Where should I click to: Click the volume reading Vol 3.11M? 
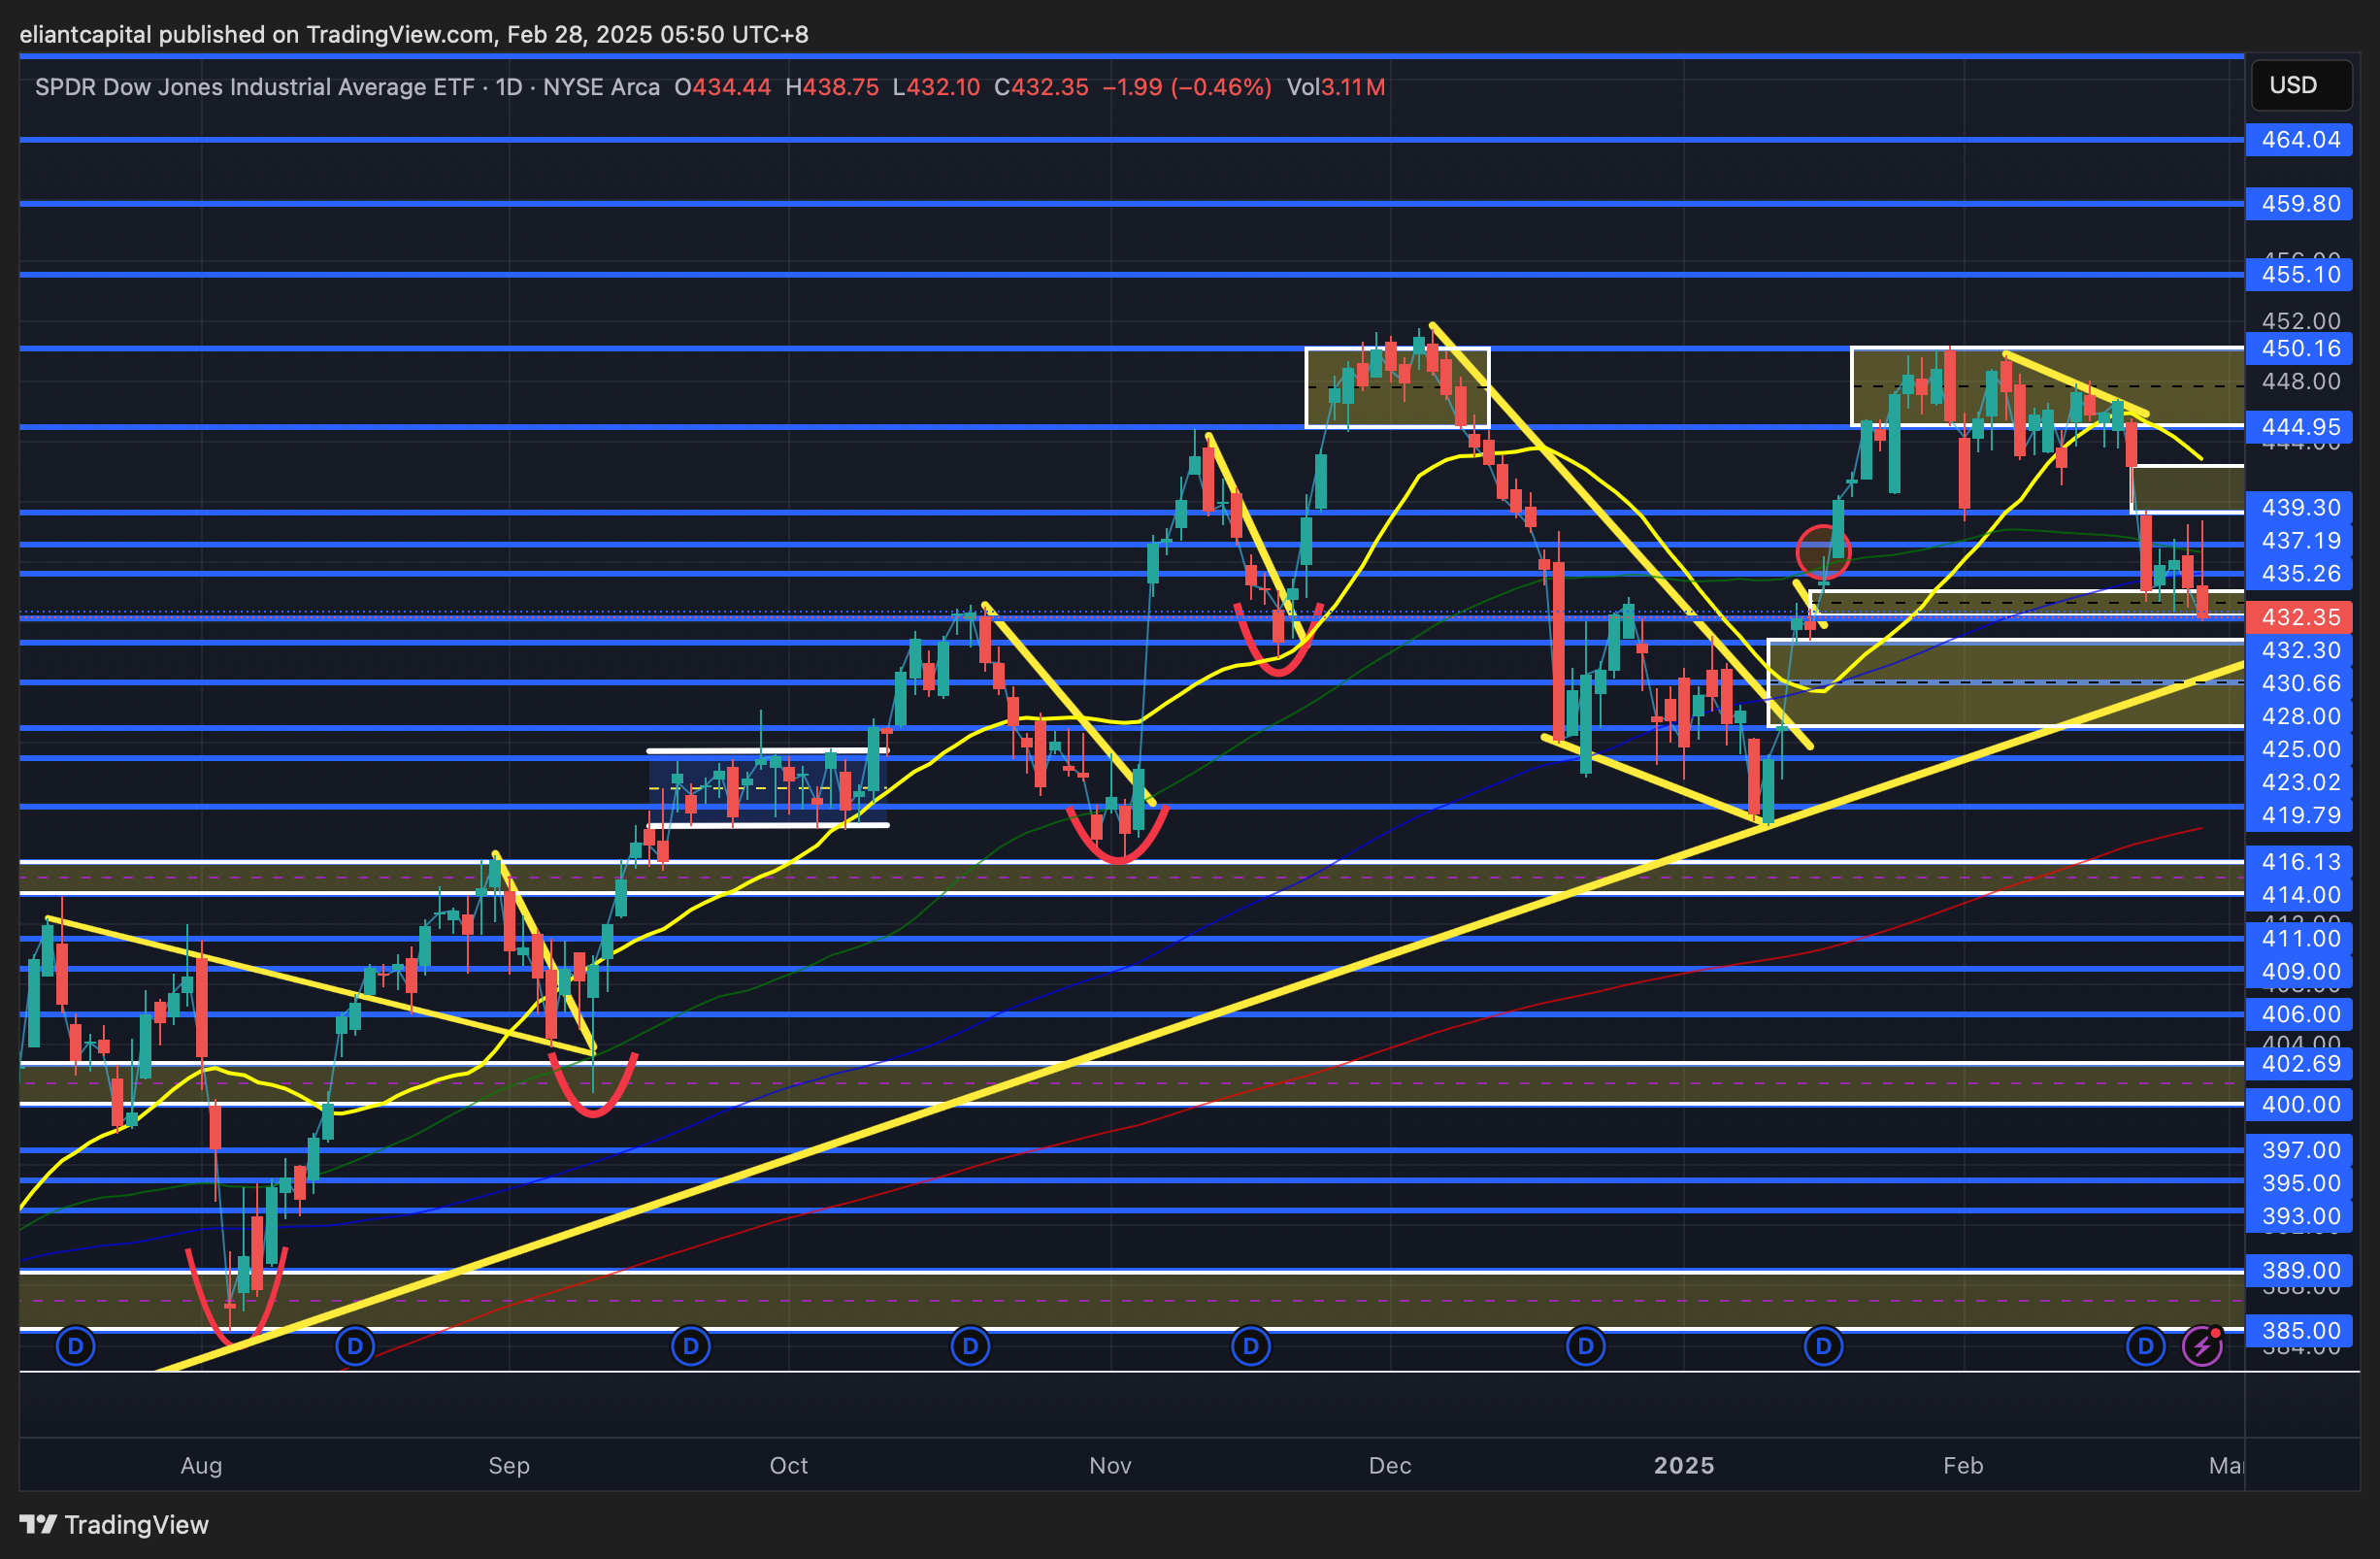1336,87
